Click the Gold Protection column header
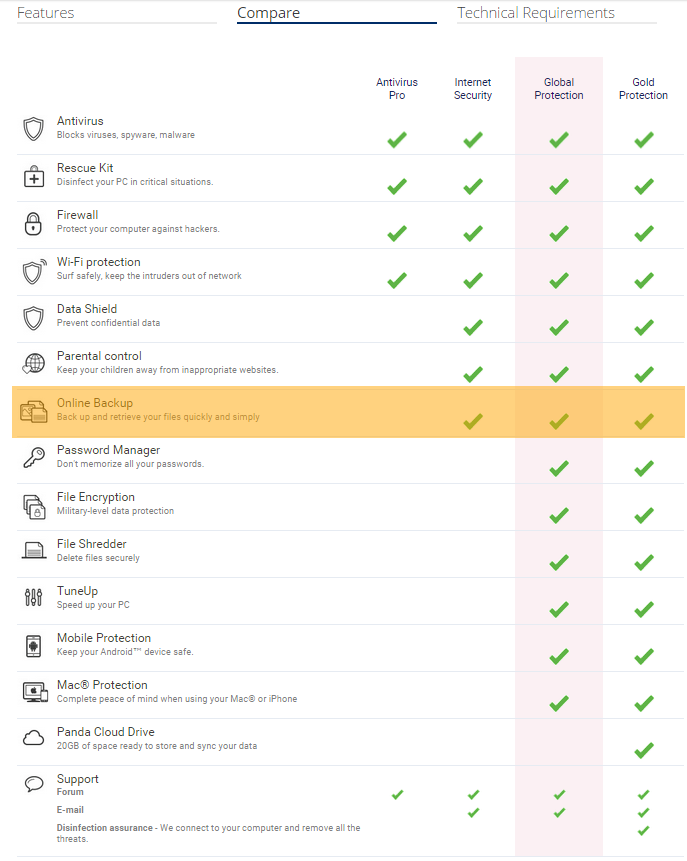Viewport: 687px width, 861px height. tap(643, 88)
